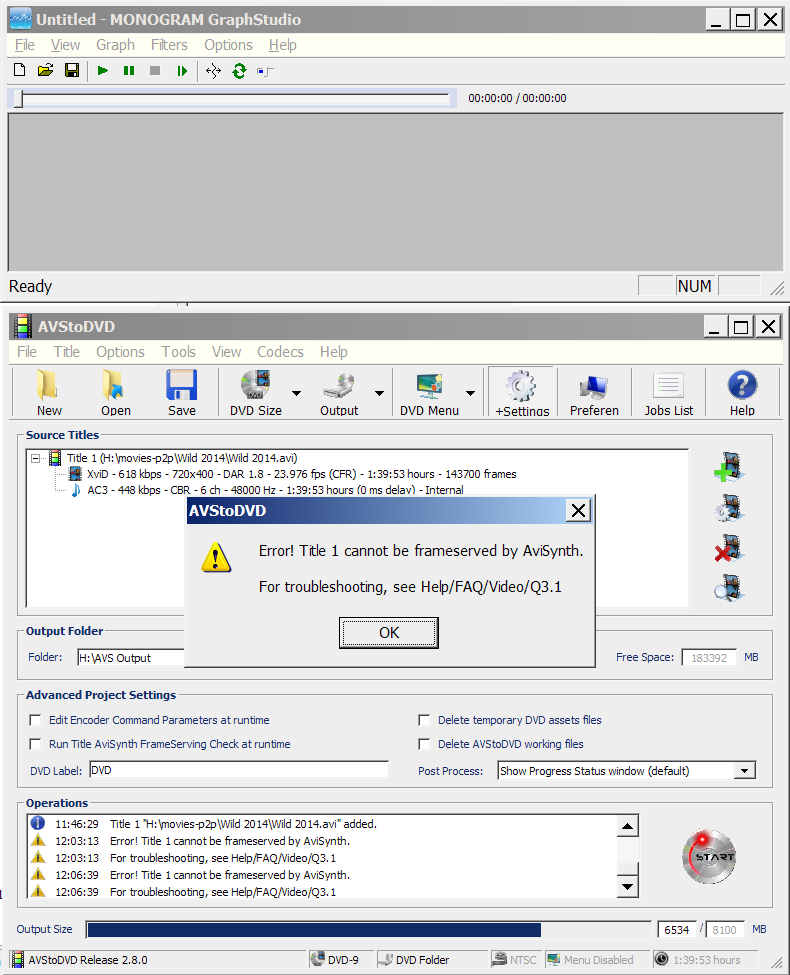Expand the DVD Menu dropdown arrow
The height and width of the screenshot is (975, 790).
[471, 393]
